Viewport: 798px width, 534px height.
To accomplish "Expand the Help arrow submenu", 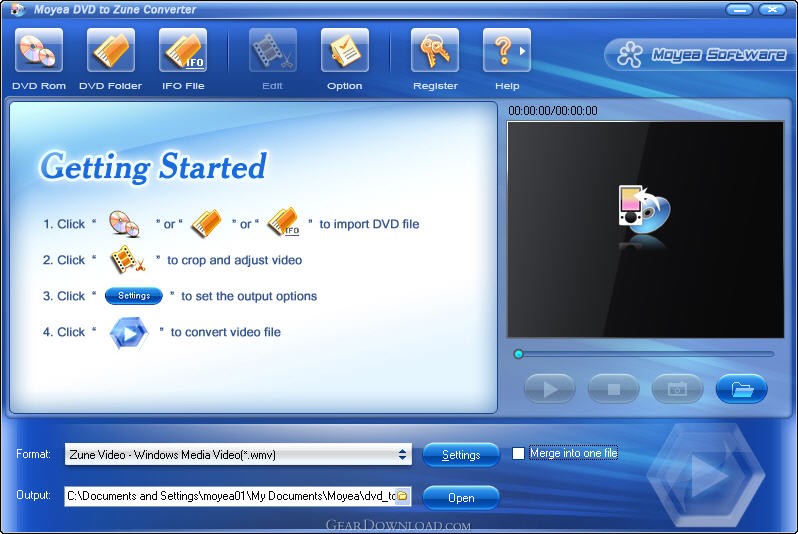I will tap(523, 50).
